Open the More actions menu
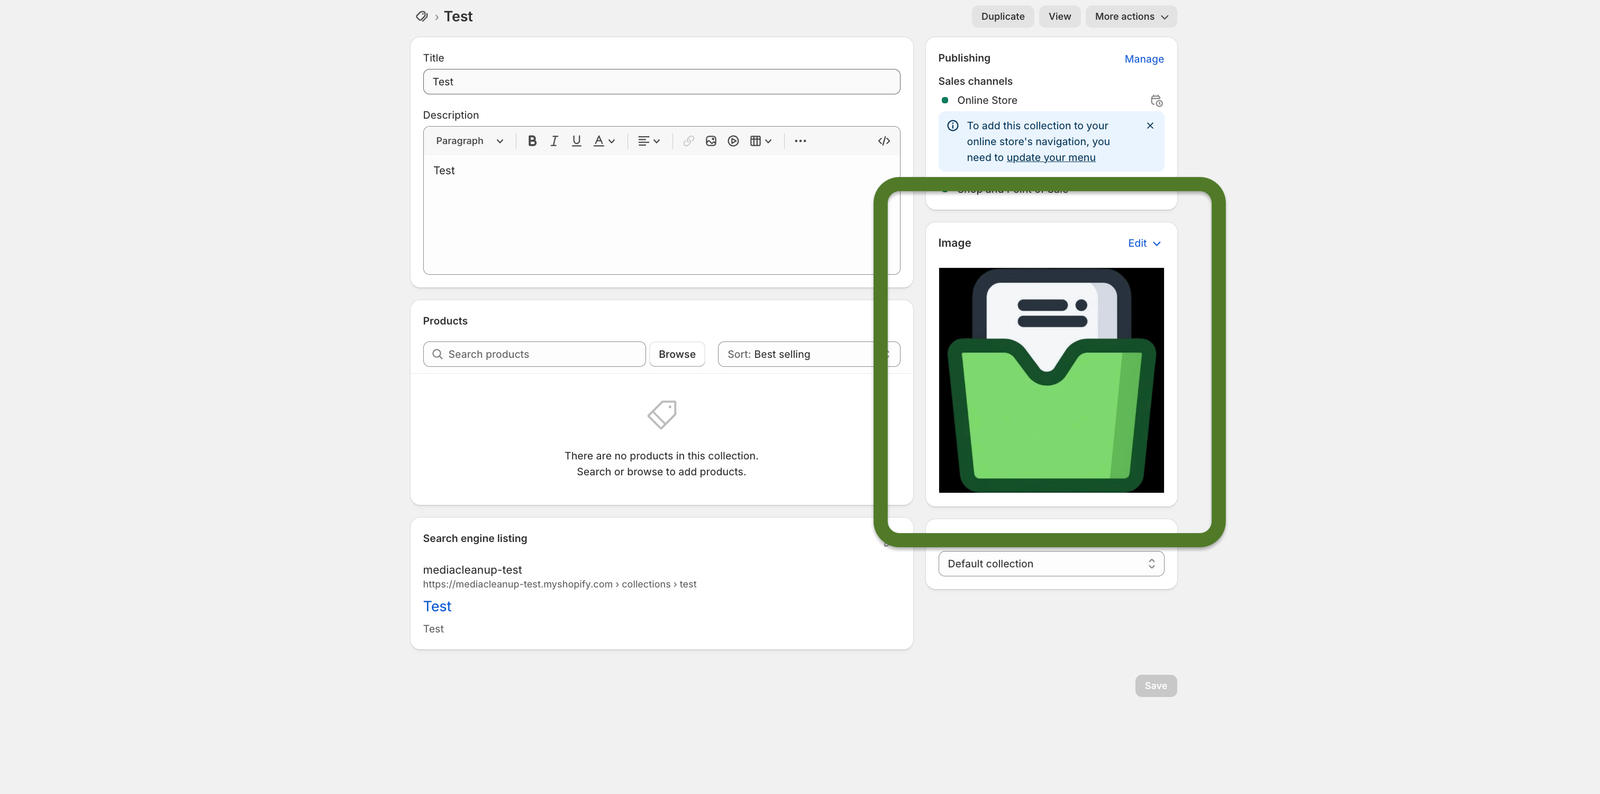 (x=1131, y=16)
